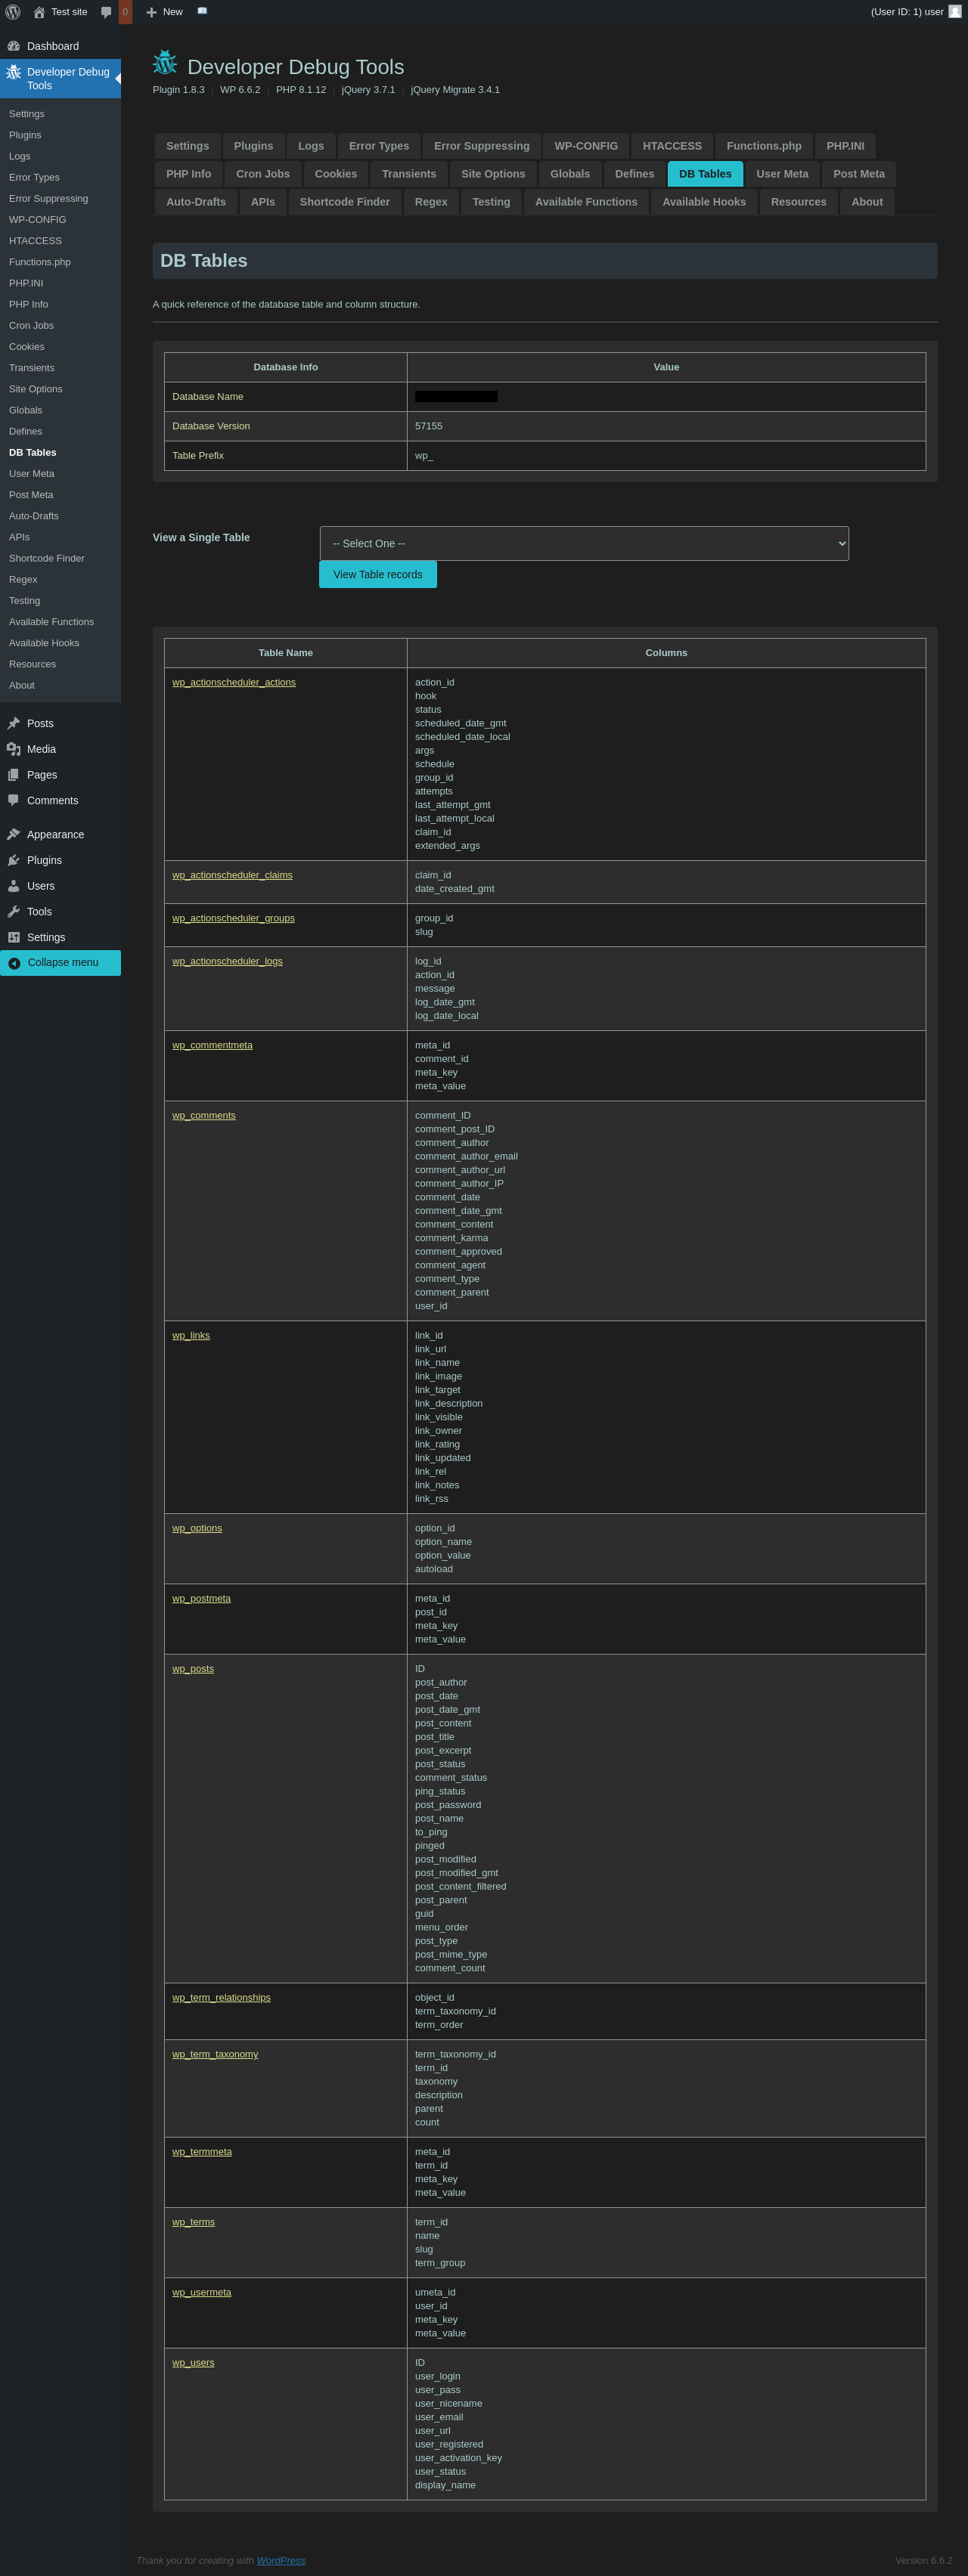Open main Settings via the sliders icon

point(13,937)
